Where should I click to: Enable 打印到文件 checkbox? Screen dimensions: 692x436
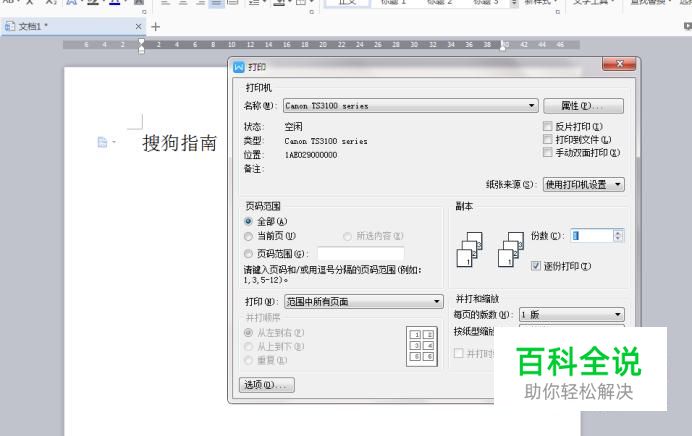[548, 139]
